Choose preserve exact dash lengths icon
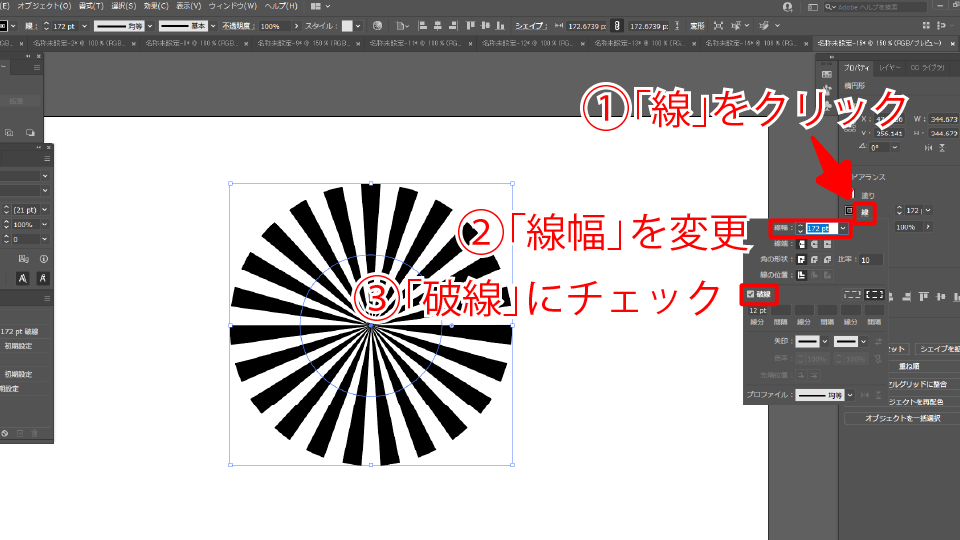 (852, 294)
